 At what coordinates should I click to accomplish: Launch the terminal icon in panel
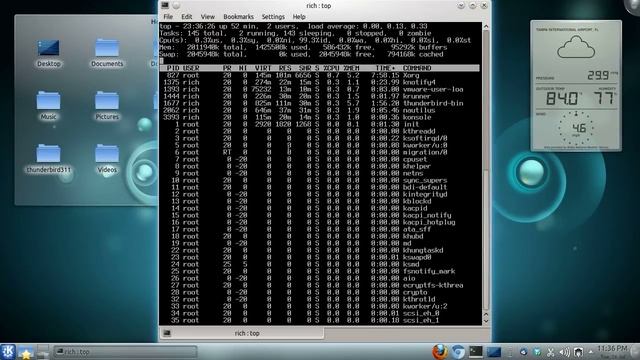tap(476, 352)
